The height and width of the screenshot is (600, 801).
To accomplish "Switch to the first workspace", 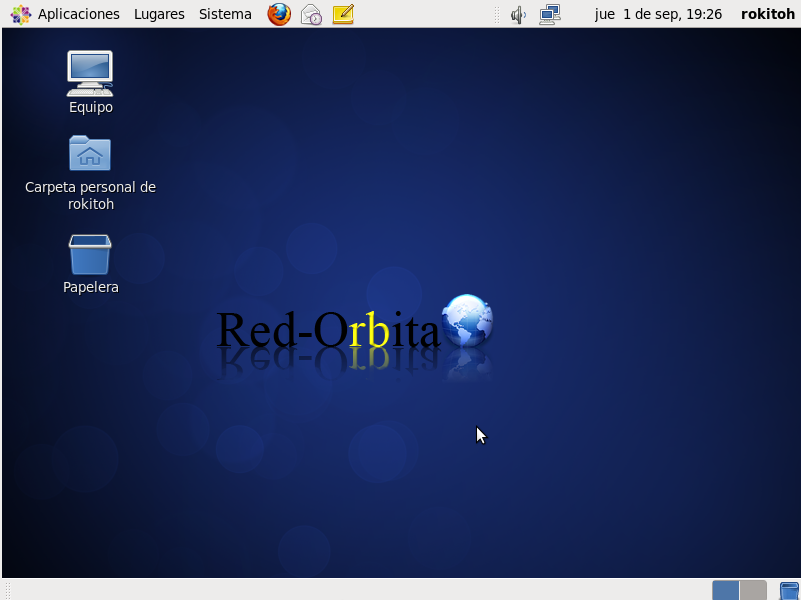I will point(725,590).
